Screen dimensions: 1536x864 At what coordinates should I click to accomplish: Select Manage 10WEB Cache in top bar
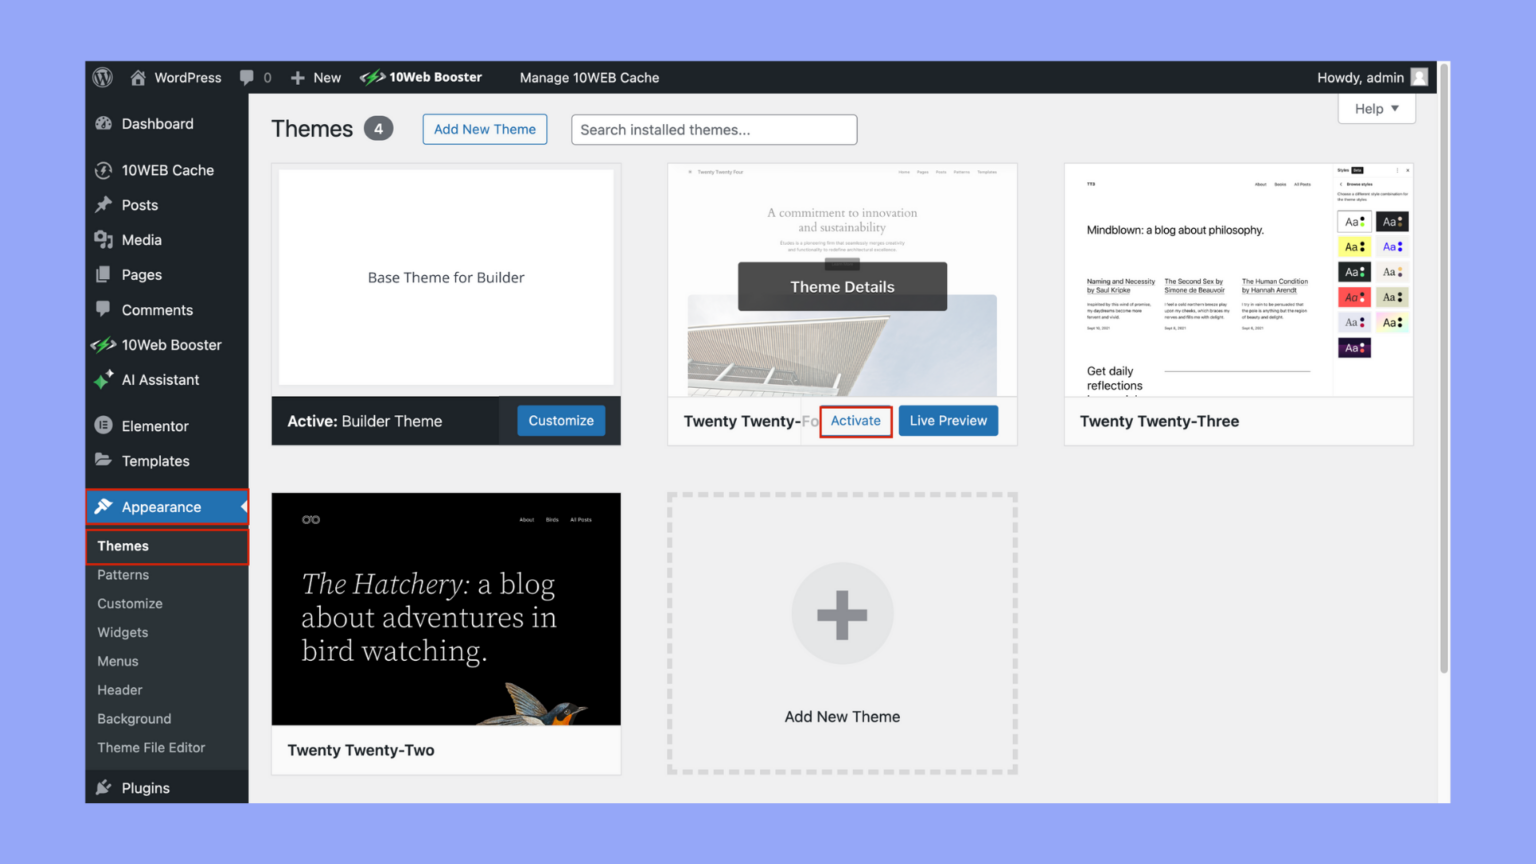[589, 77]
